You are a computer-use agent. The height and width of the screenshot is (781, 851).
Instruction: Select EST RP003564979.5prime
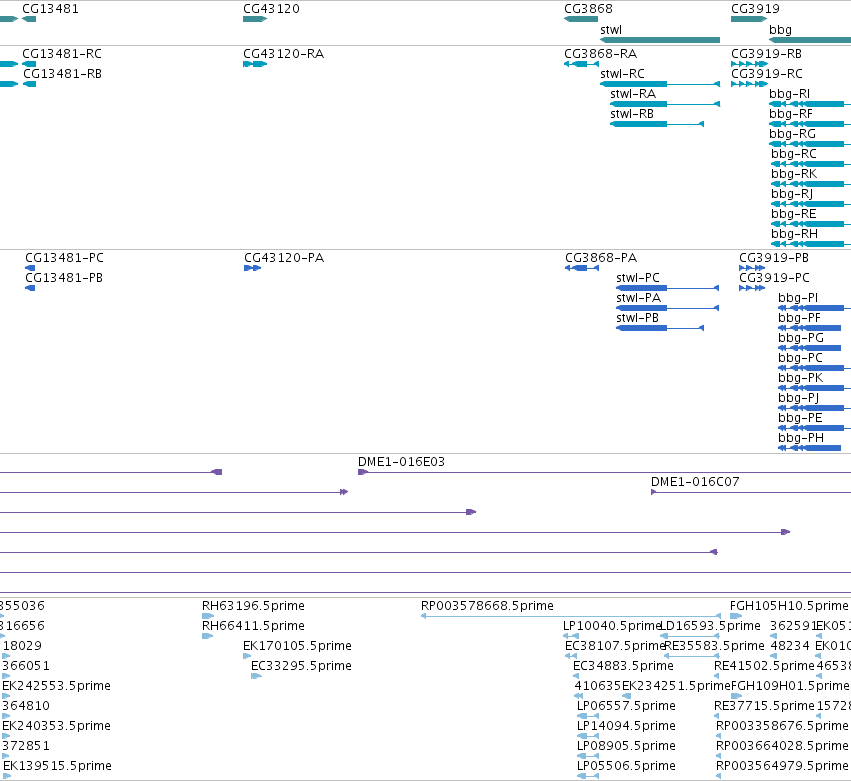[782, 766]
